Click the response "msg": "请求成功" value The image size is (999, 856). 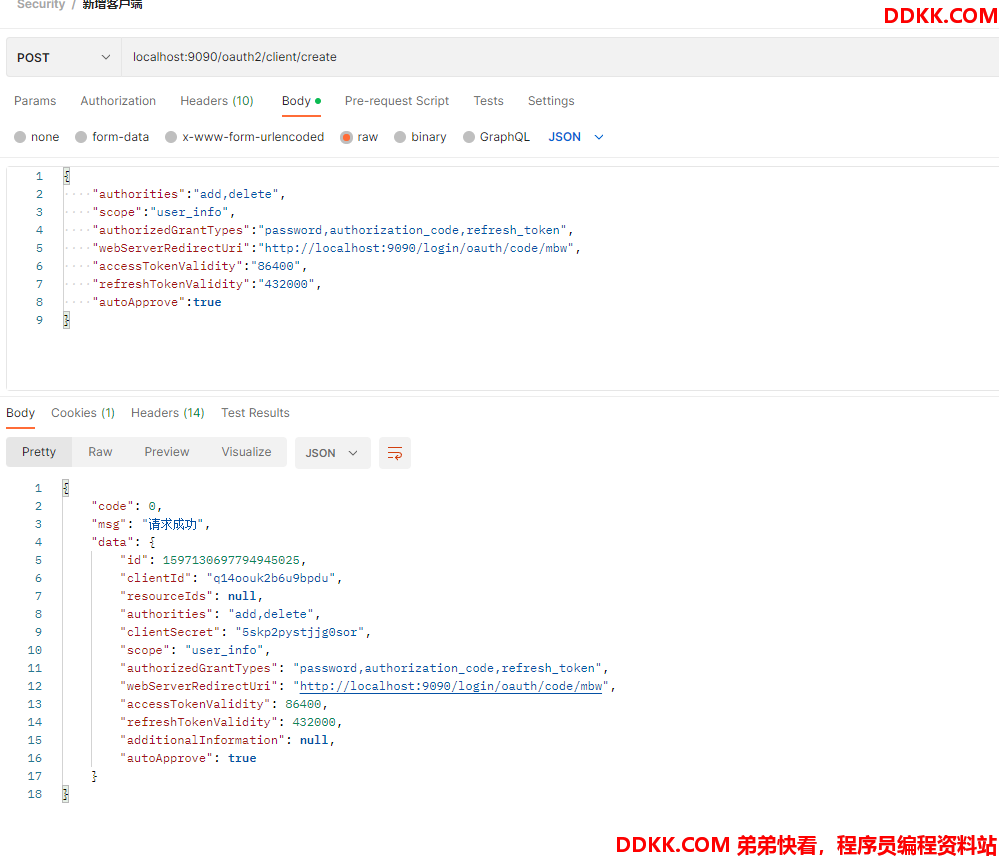(172, 524)
